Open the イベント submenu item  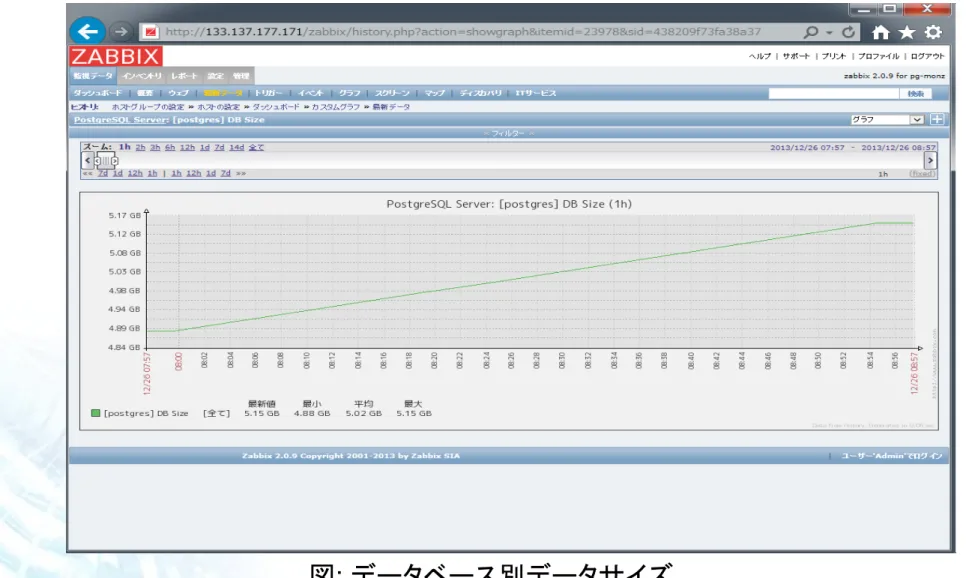[310, 93]
